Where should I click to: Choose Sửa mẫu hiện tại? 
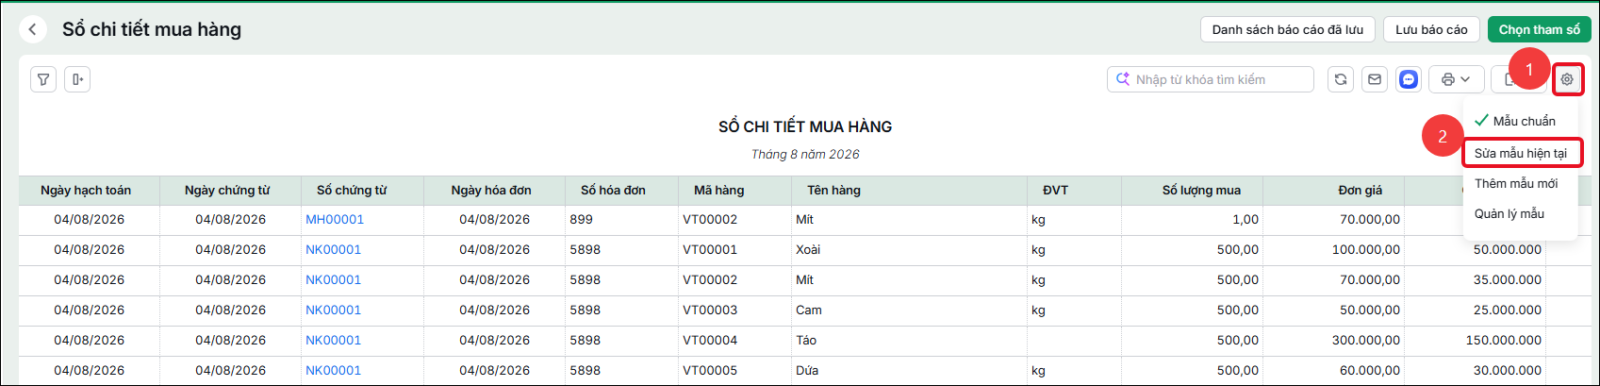point(1521,153)
